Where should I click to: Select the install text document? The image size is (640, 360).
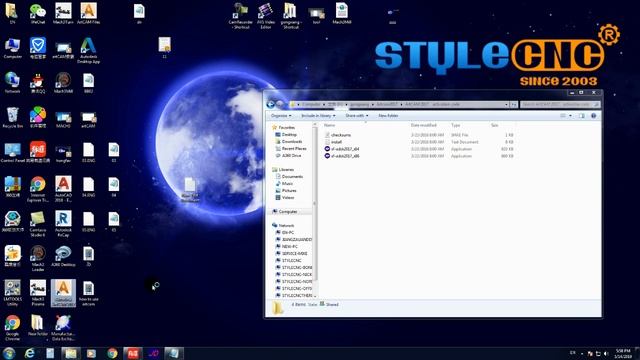click(336, 142)
